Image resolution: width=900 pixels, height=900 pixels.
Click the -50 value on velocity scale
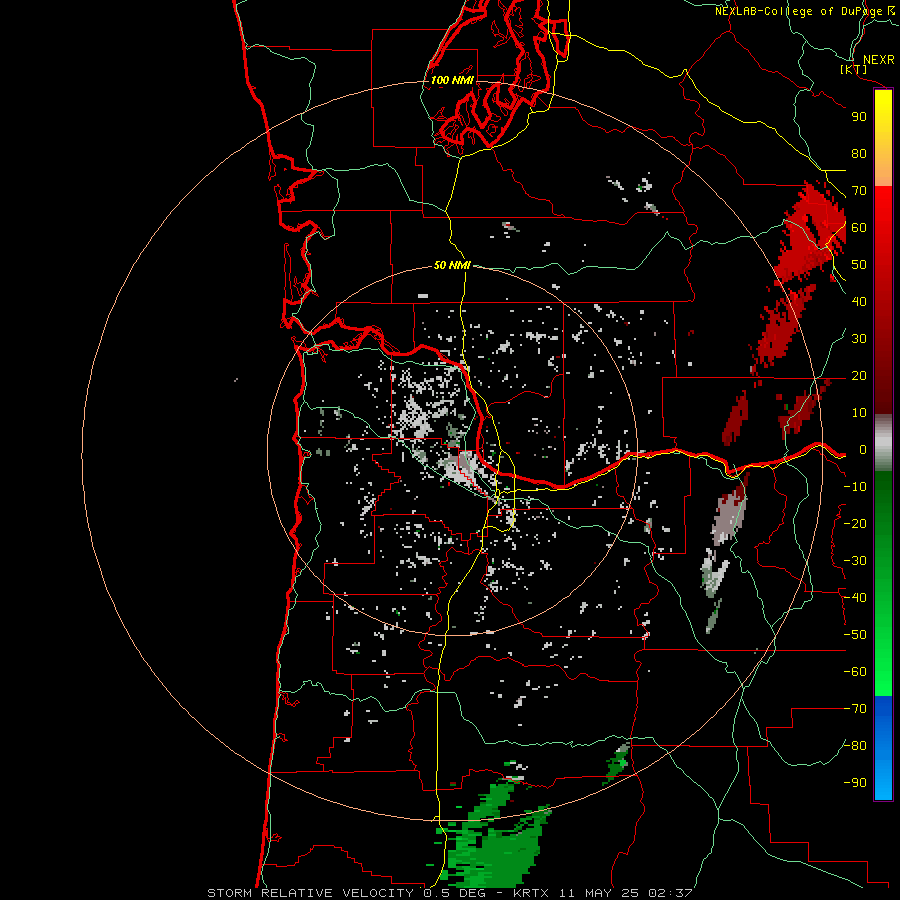coord(855,635)
